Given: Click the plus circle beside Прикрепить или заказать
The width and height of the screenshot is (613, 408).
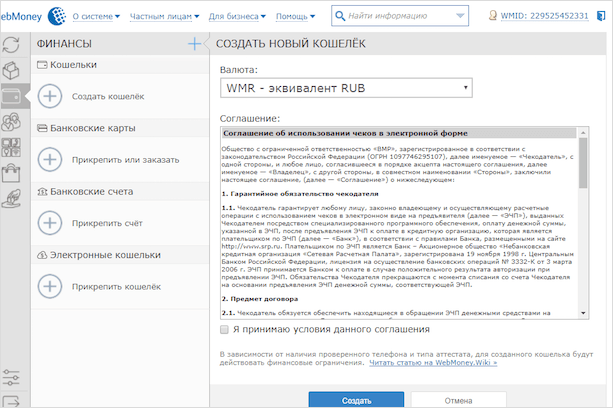Looking at the screenshot, I should tap(50, 159).
